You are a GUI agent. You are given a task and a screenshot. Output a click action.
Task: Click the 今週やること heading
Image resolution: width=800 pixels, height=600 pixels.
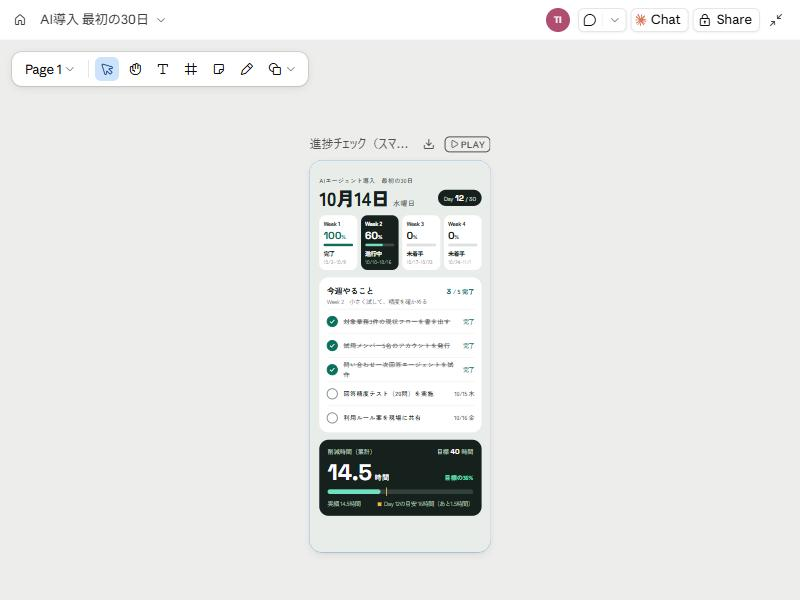pos(350,291)
